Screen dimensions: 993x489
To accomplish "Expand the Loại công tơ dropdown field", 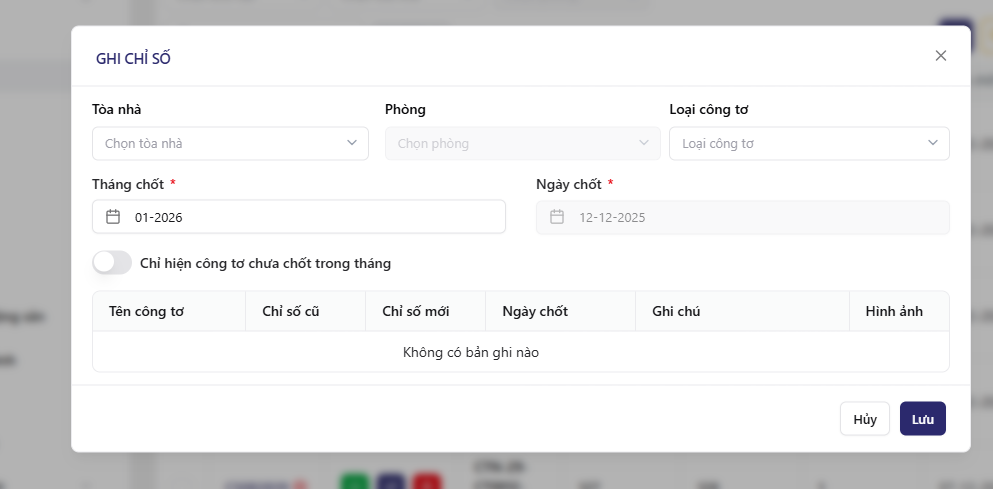I will 800,143.
